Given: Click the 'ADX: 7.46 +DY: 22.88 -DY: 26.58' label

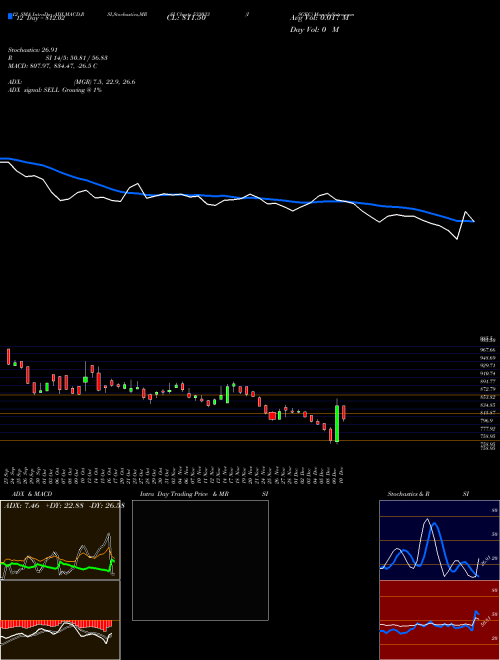Looking at the screenshot, I should 64,506.
